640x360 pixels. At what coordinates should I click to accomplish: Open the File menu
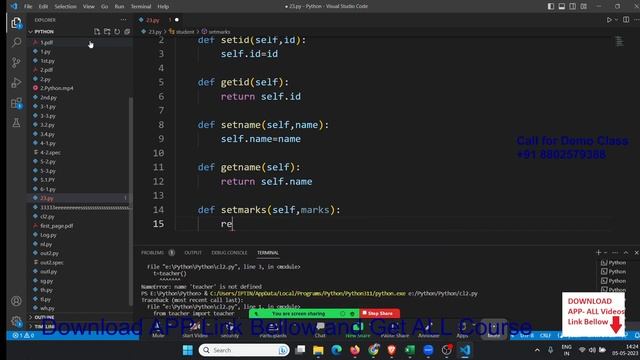(28, 6)
